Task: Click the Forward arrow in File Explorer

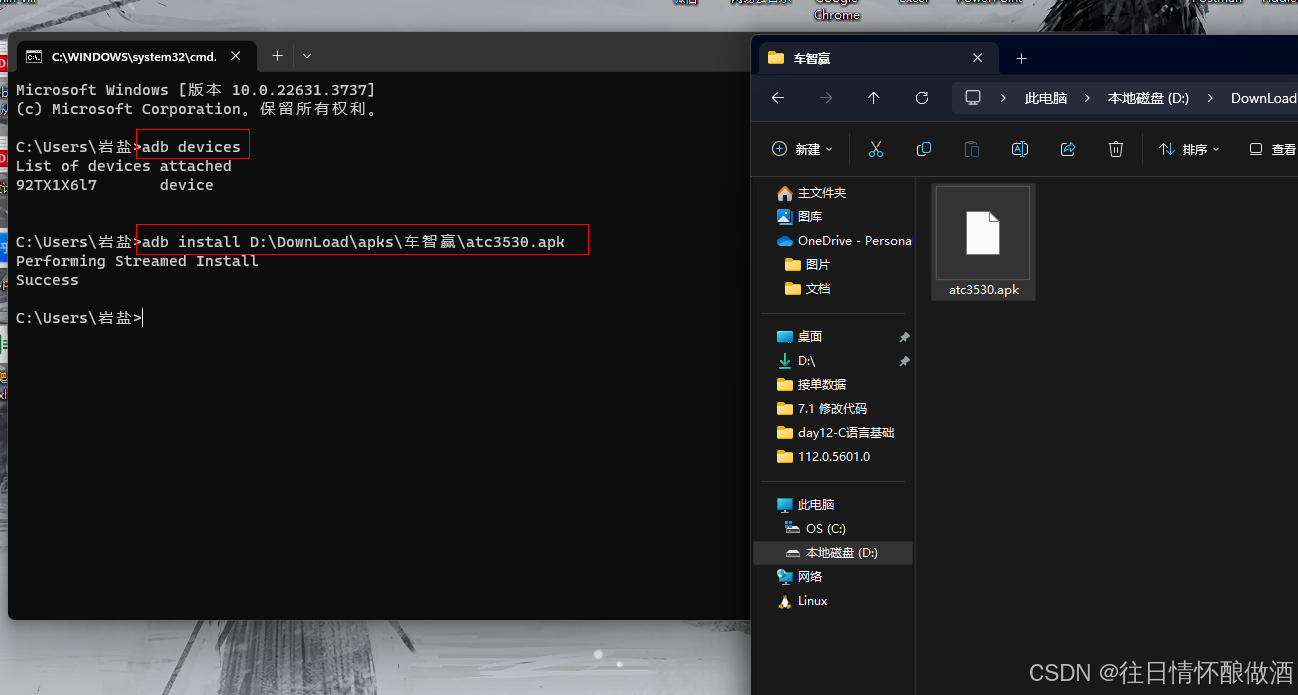Action: pyautogui.click(x=826, y=98)
